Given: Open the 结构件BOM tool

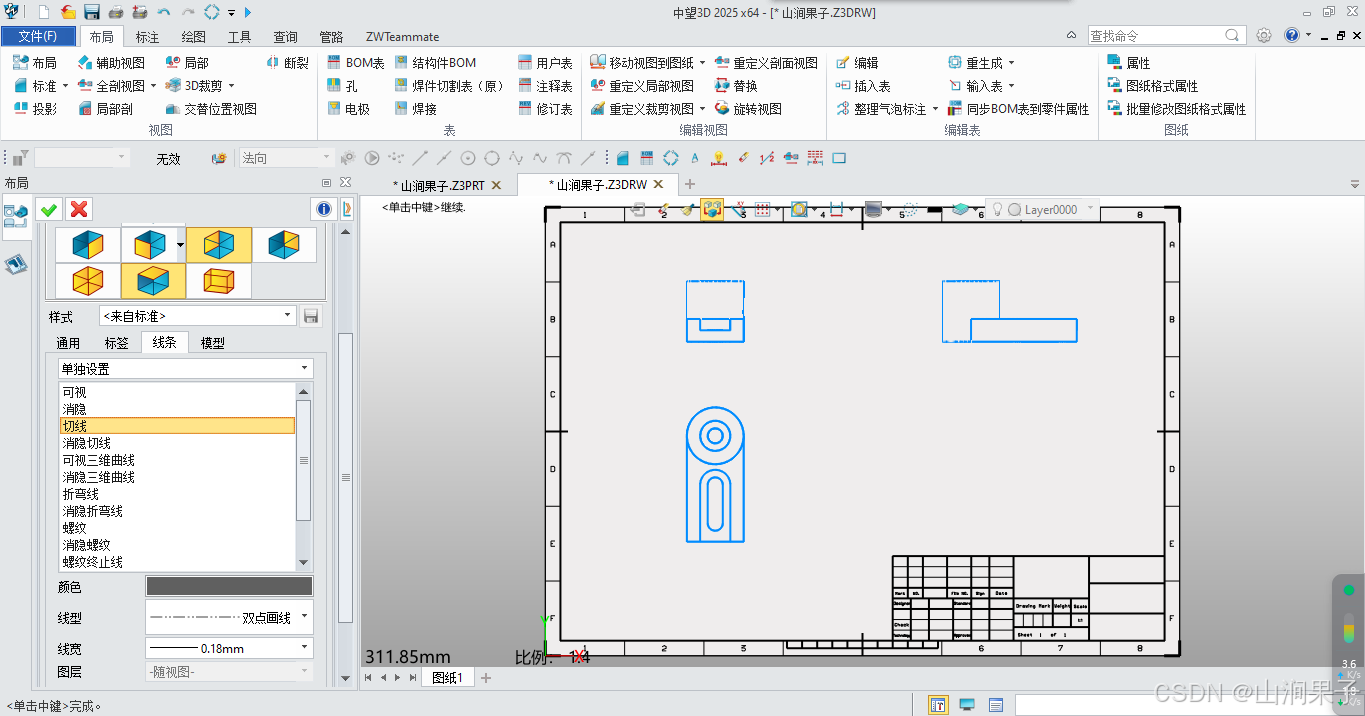Looking at the screenshot, I should coord(435,63).
